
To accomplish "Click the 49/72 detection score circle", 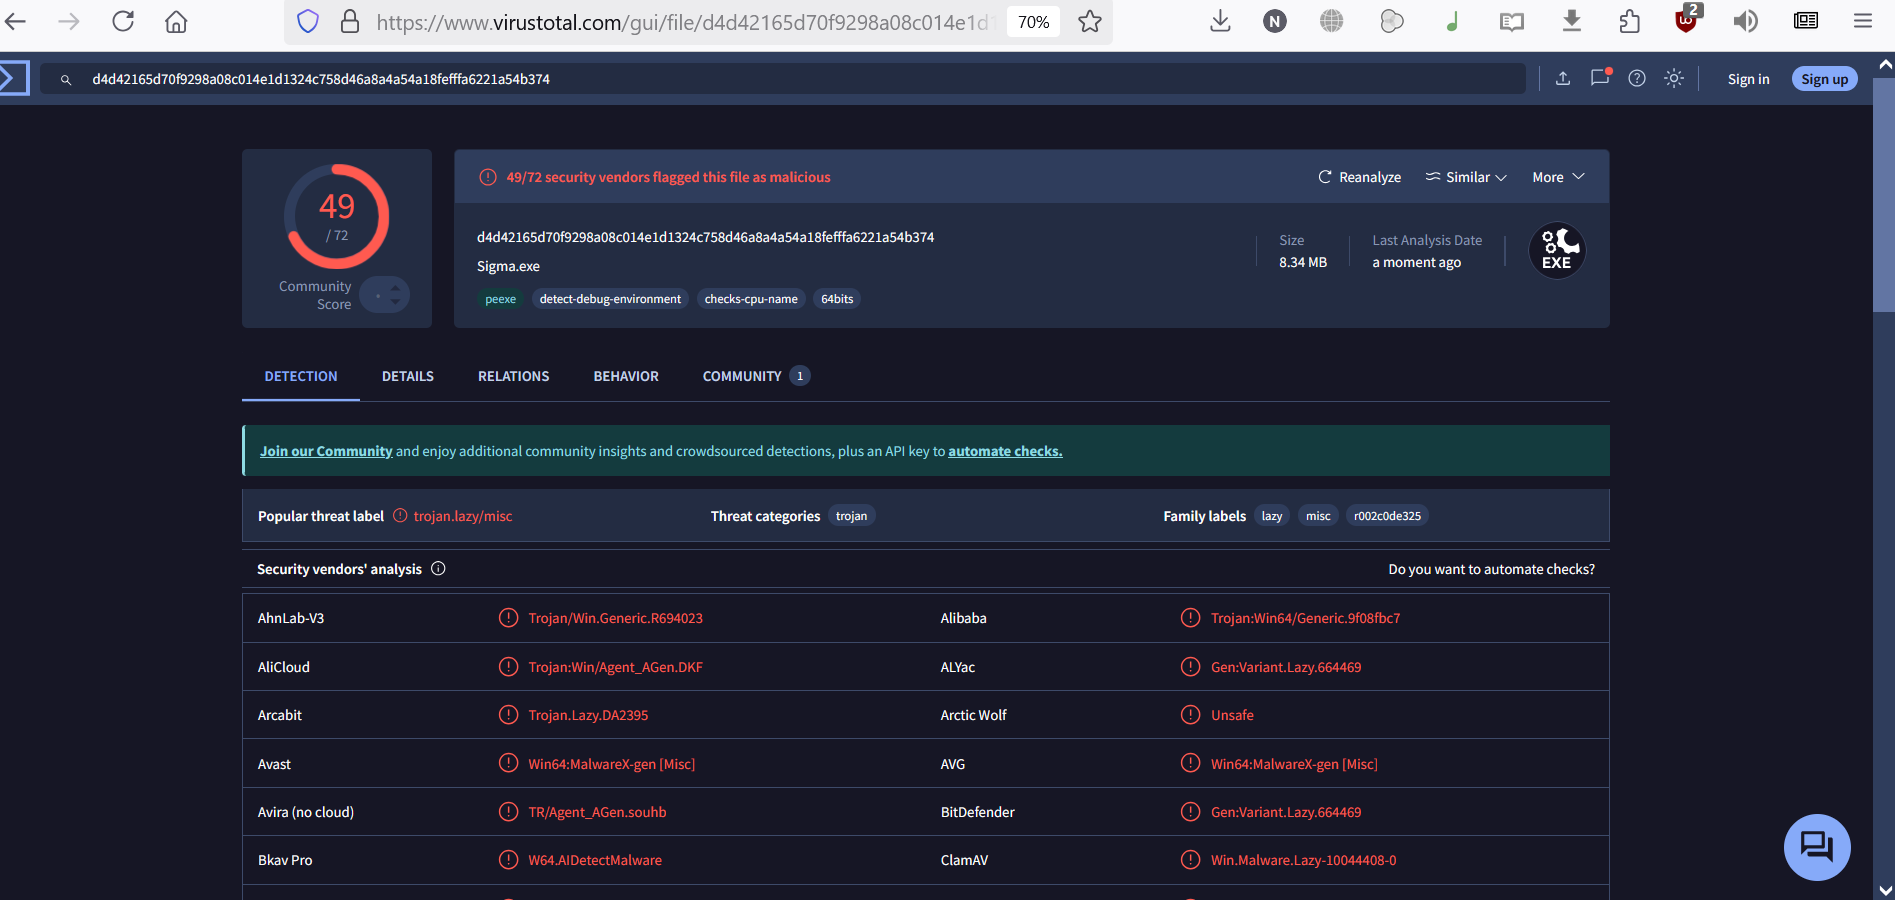I will click(337, 216).
